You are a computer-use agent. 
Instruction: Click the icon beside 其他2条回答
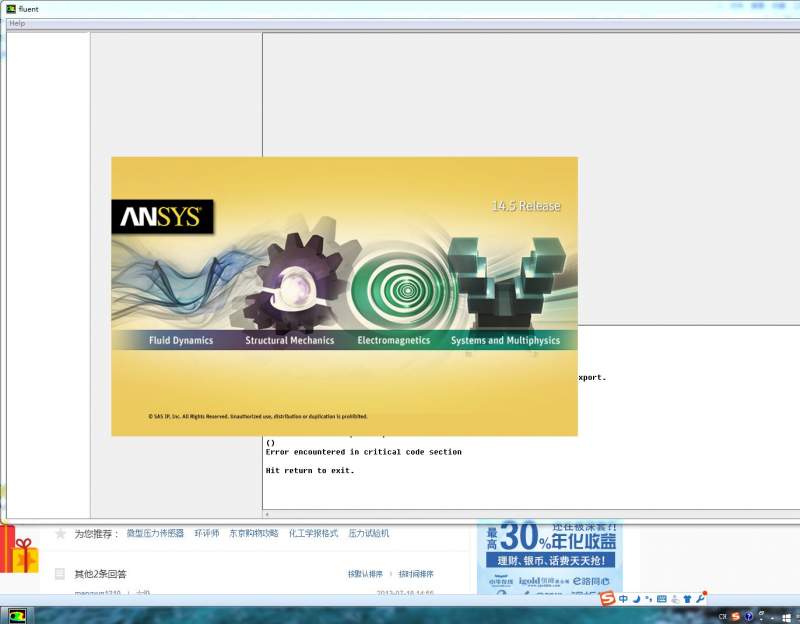[60, 574]
